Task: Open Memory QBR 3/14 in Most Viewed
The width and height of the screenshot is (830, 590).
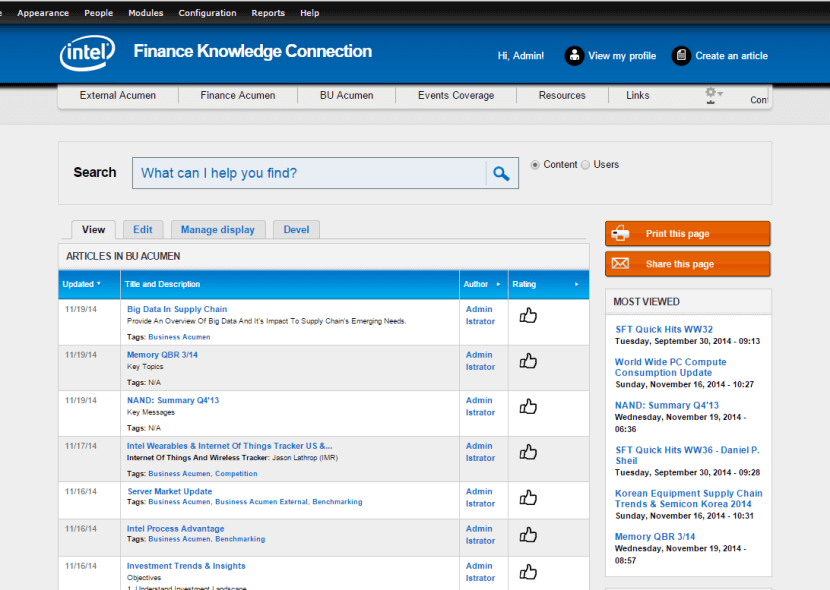Action: point(655,537)
